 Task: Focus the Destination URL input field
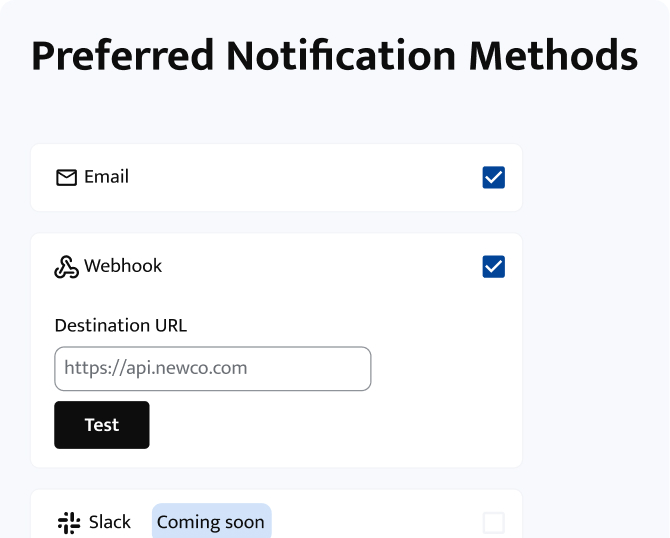(212, 369)
